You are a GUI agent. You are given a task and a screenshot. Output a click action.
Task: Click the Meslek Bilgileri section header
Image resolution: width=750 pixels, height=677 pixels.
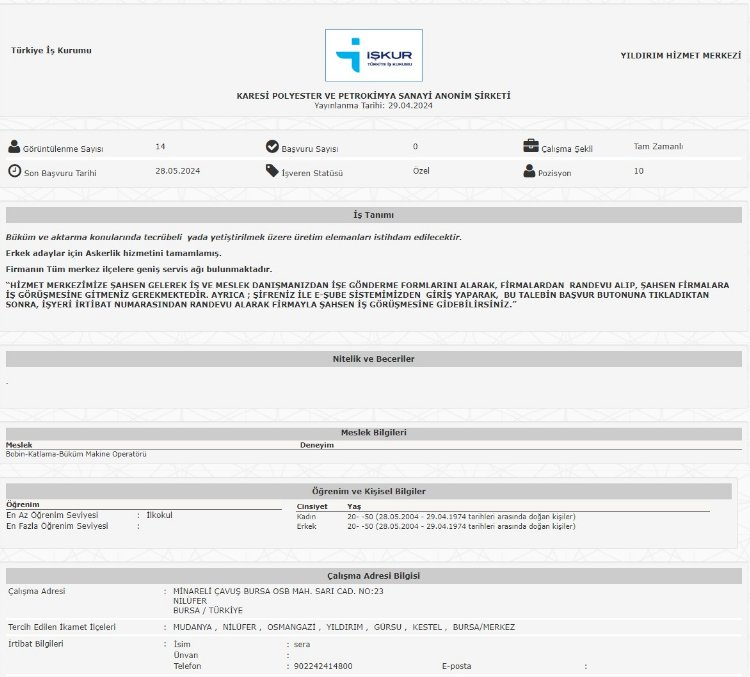coord(374,433)
